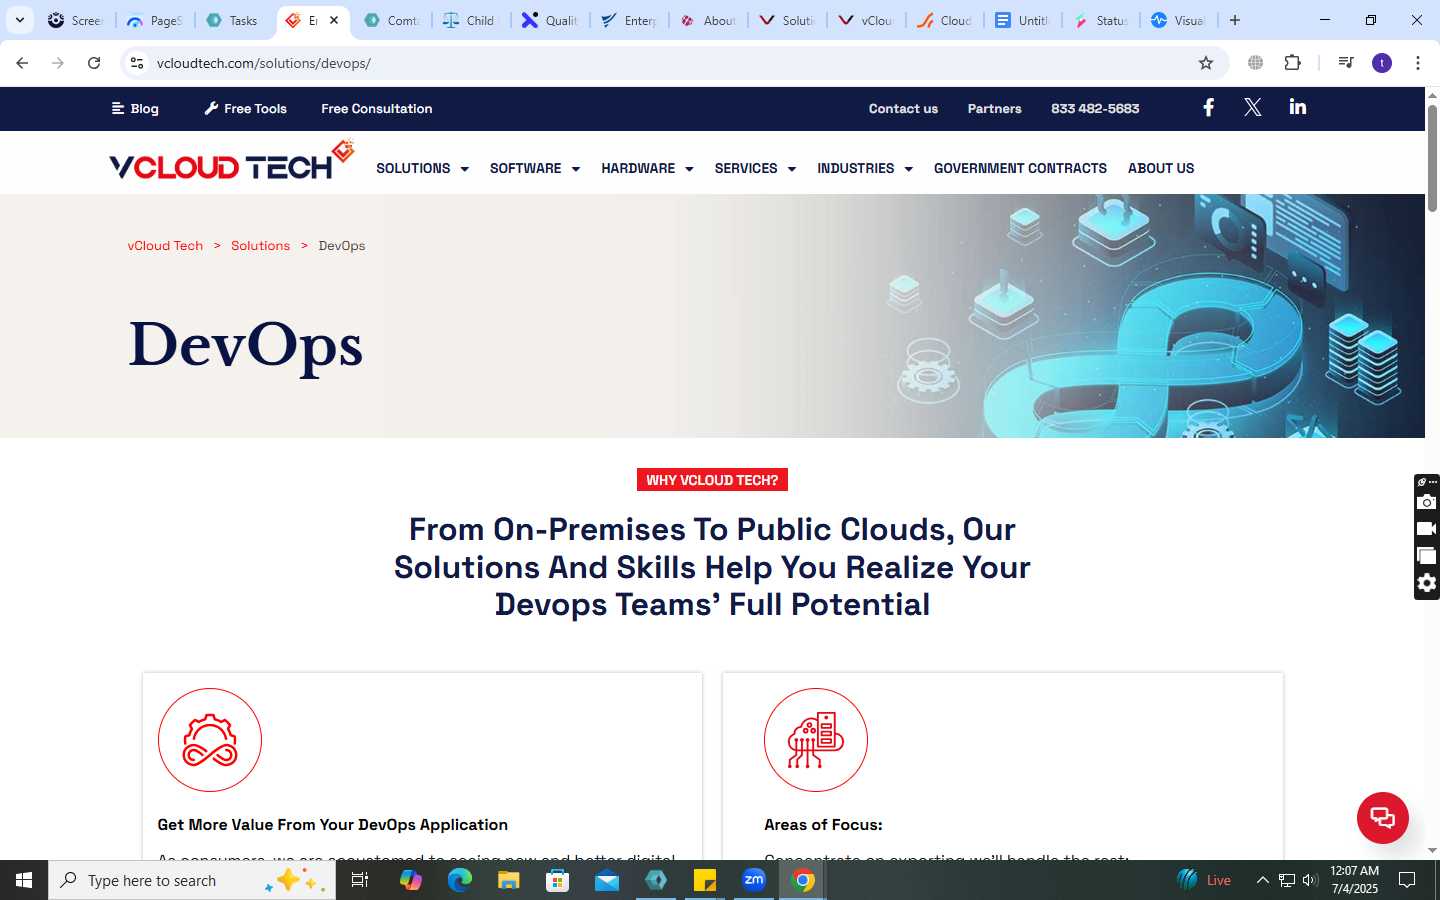The image size is (1440, 900).
Task: Reload the page
Action: pyautogui.click(x=94, y=63)
